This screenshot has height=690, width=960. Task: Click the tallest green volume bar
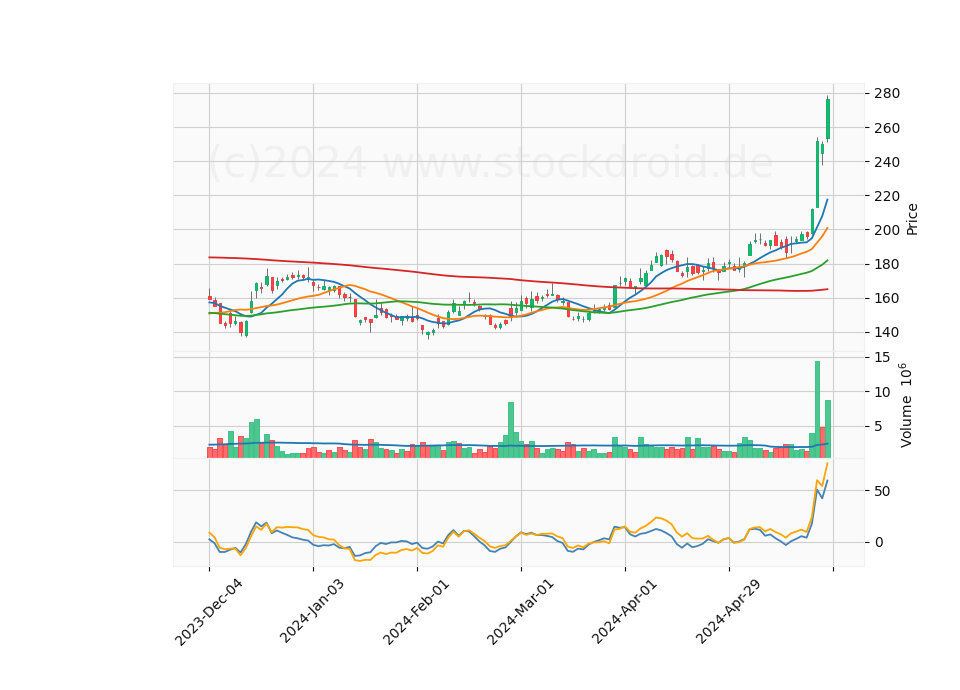(817, 409)
